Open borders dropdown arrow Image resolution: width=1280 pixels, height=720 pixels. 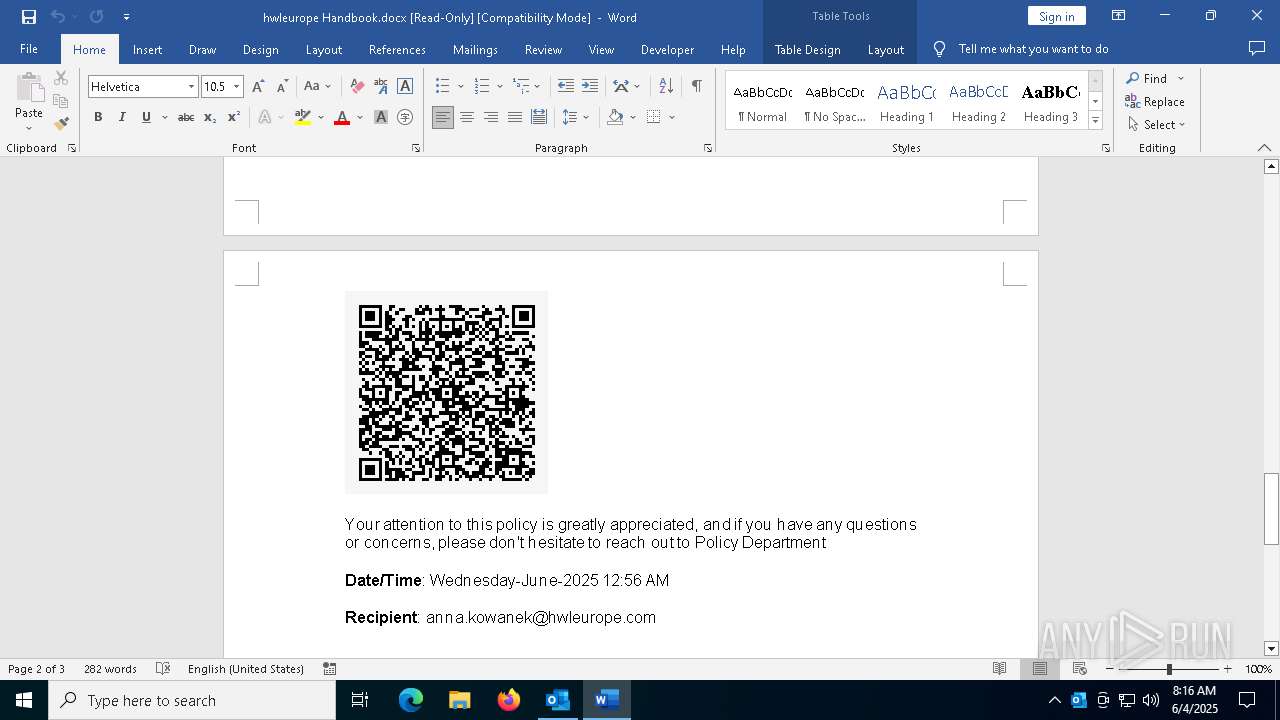coord(672,117)
